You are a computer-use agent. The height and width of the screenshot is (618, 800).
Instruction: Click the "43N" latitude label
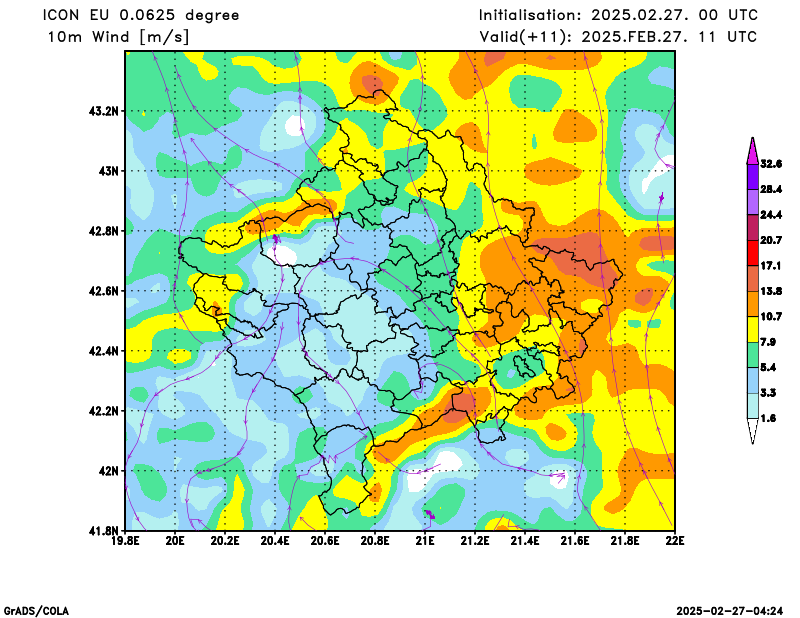108,170
